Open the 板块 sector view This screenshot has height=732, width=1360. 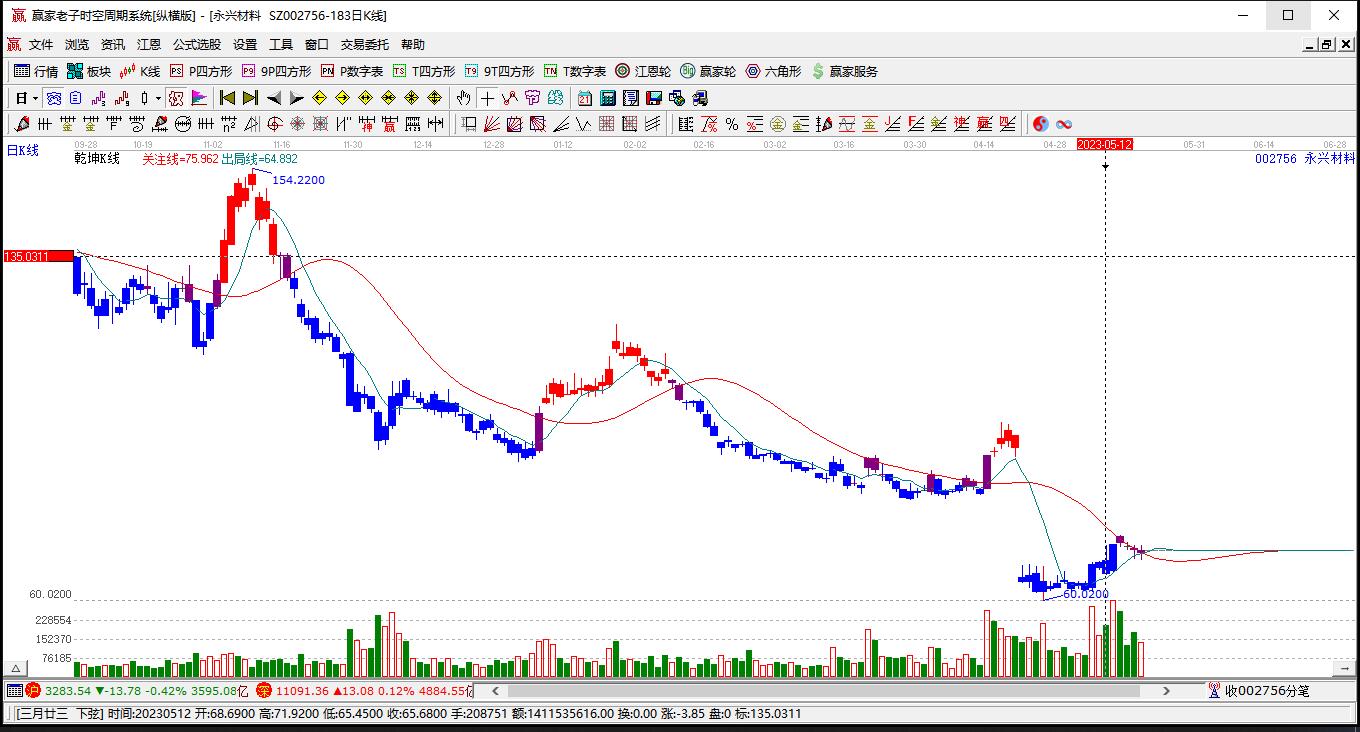click(89, 71)
